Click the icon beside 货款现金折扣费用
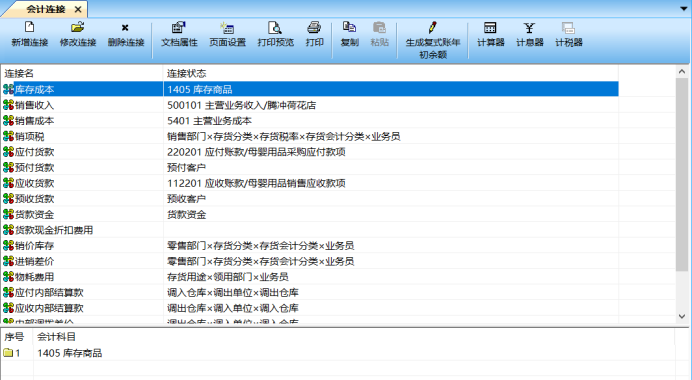Viewport: 692px width, 380px height. point(8,230)
